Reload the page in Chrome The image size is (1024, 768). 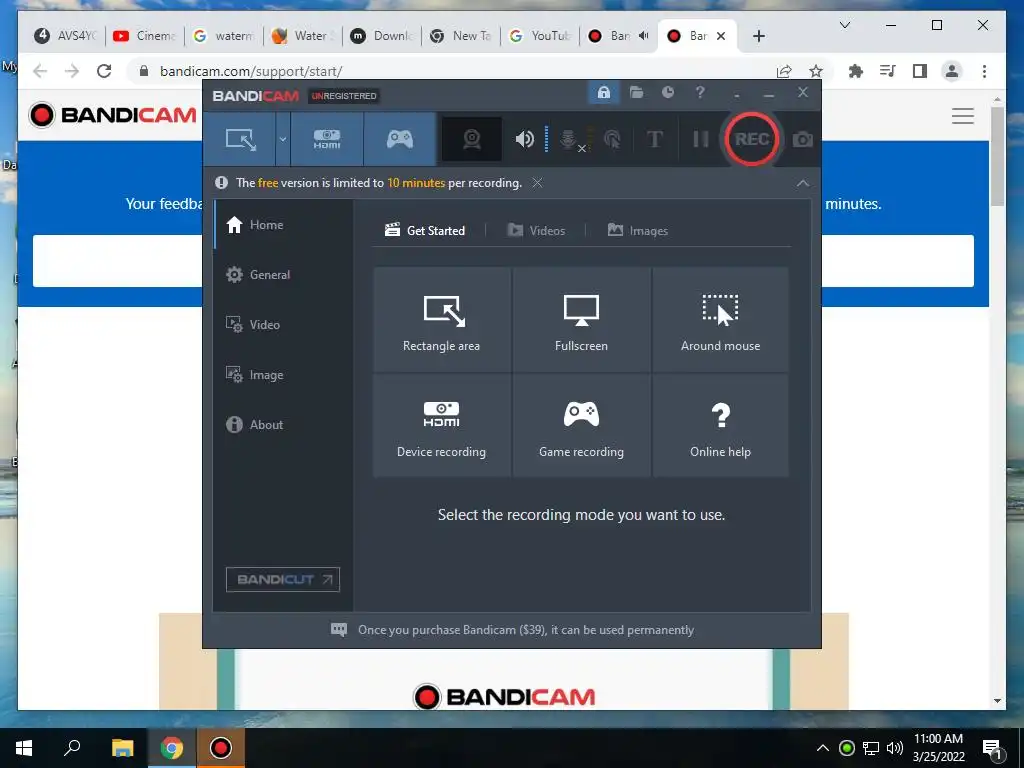tap(104, 71)
